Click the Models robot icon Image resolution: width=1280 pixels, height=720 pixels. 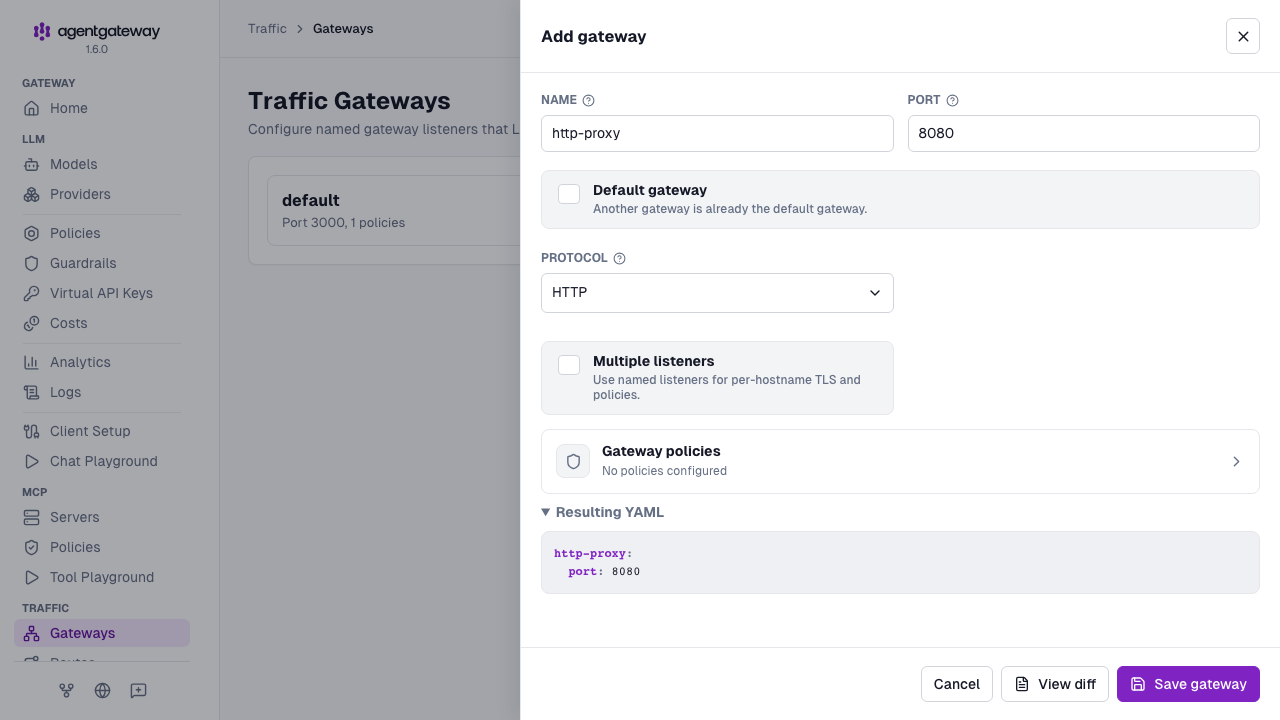[x=32, y=164]
